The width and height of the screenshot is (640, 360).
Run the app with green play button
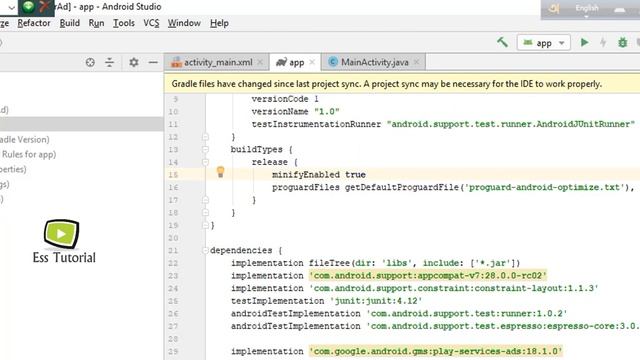tap(584, 42)
